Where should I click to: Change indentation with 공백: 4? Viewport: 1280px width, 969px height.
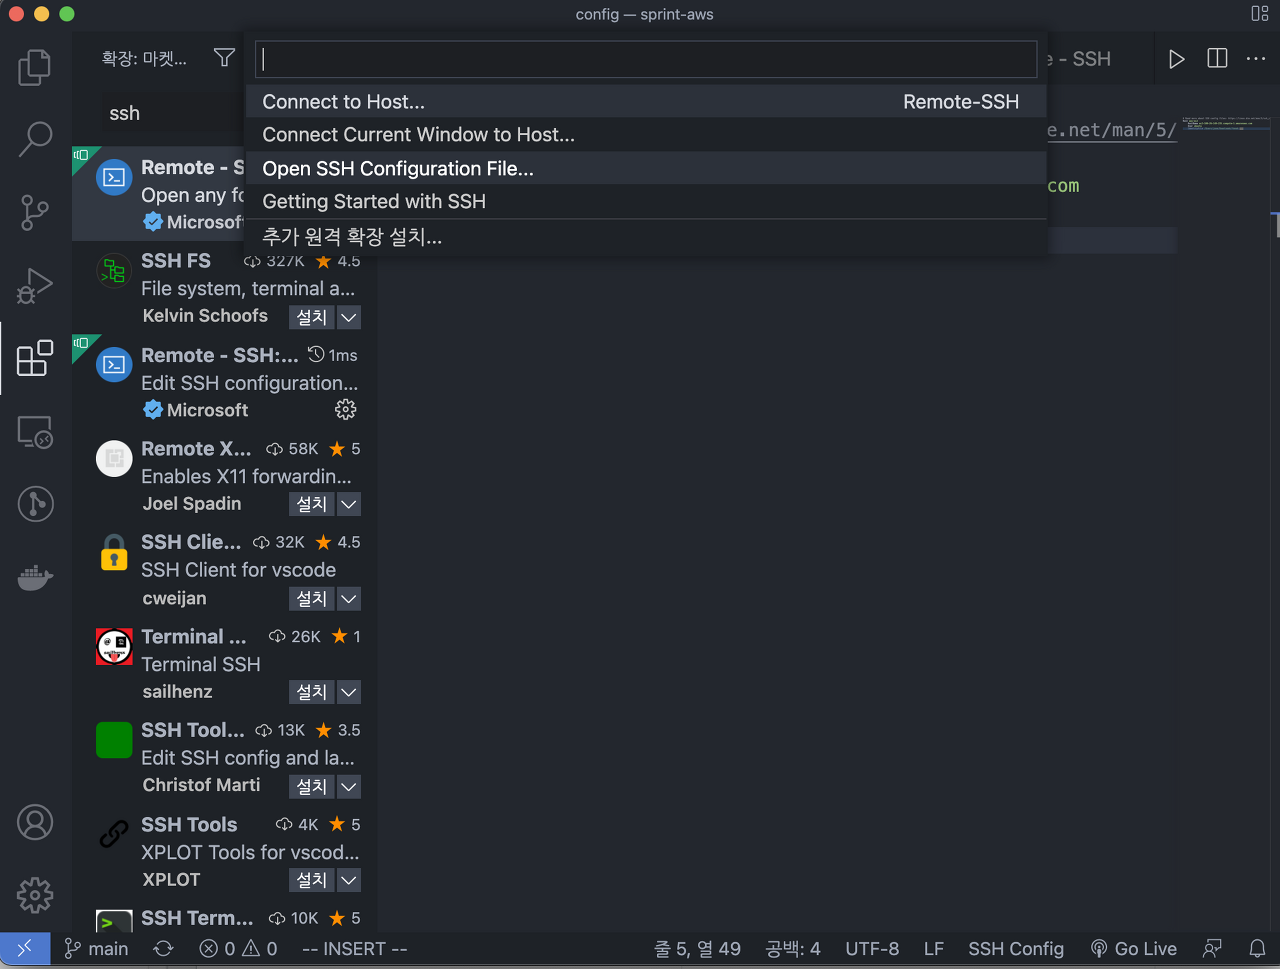[x=793, y=949]
